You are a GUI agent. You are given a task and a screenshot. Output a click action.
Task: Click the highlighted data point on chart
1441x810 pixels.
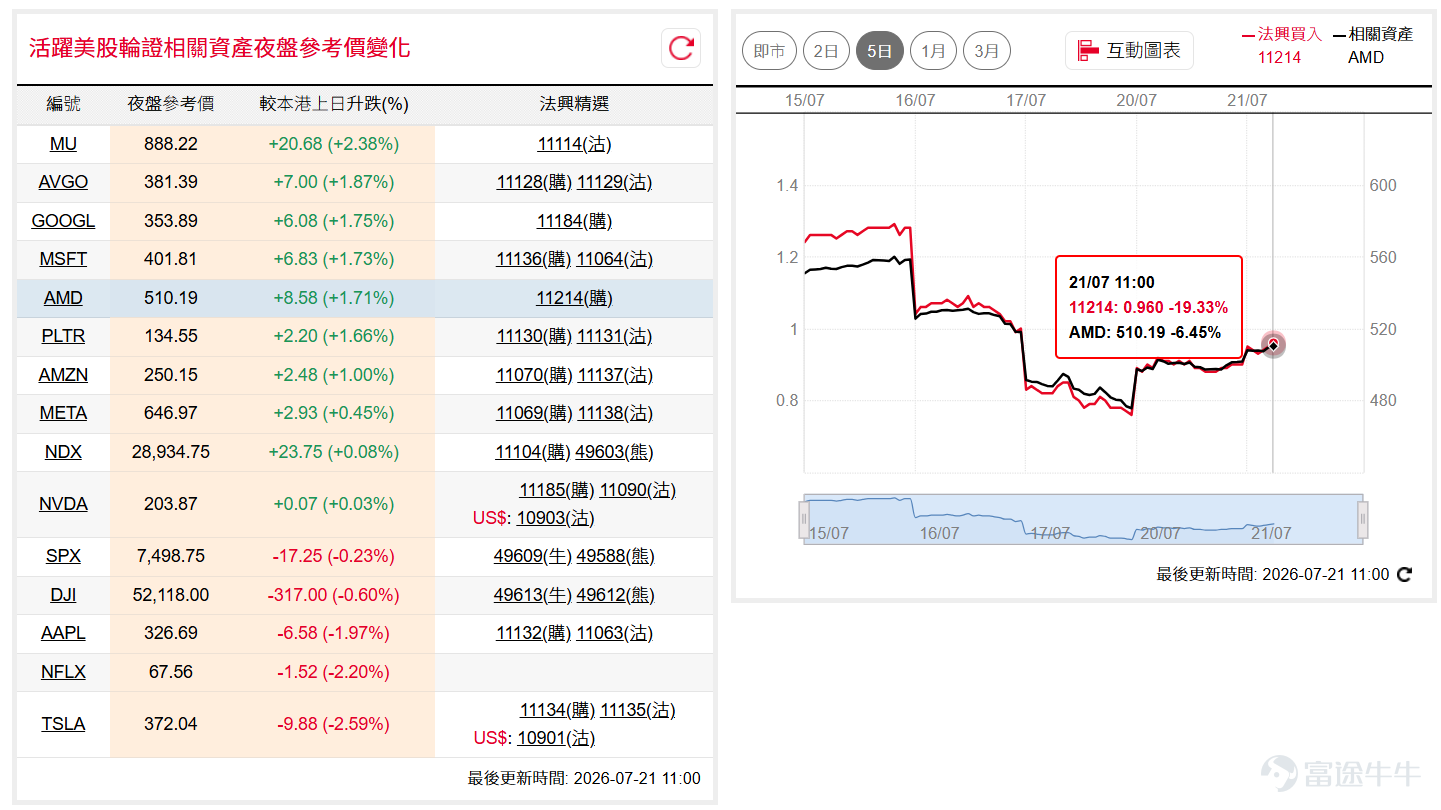[1273, 345]
